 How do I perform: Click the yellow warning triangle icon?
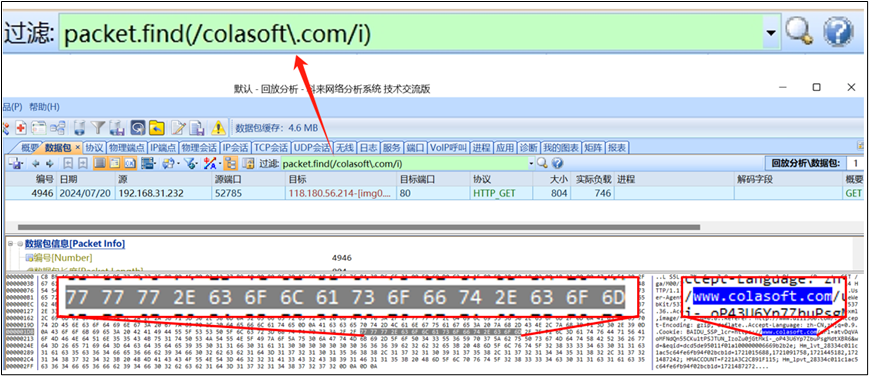[x=218, y=128]
